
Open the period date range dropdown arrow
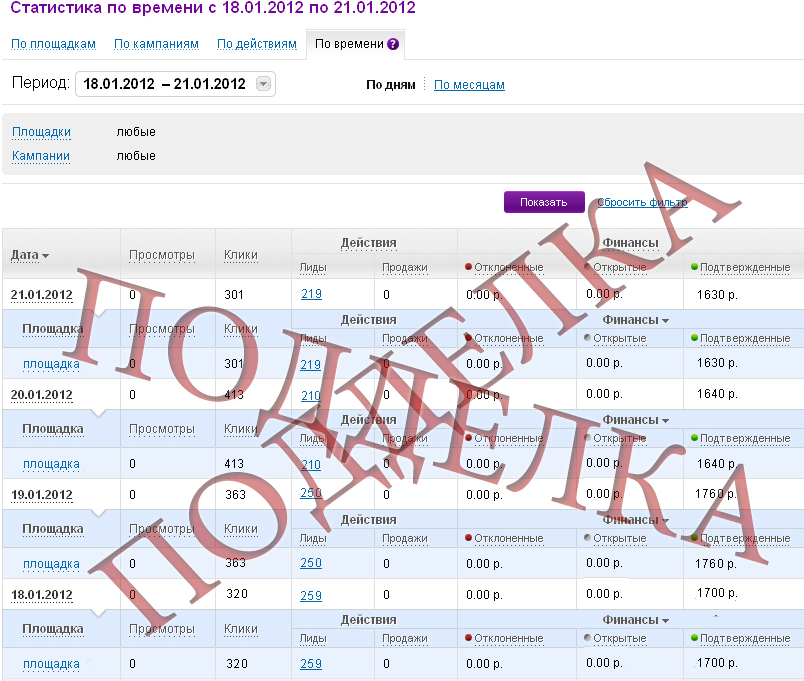263,84
